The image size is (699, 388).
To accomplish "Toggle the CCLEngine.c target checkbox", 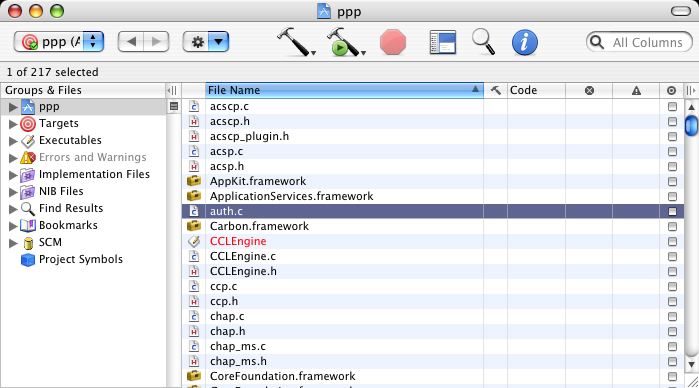I will point(672,256).
